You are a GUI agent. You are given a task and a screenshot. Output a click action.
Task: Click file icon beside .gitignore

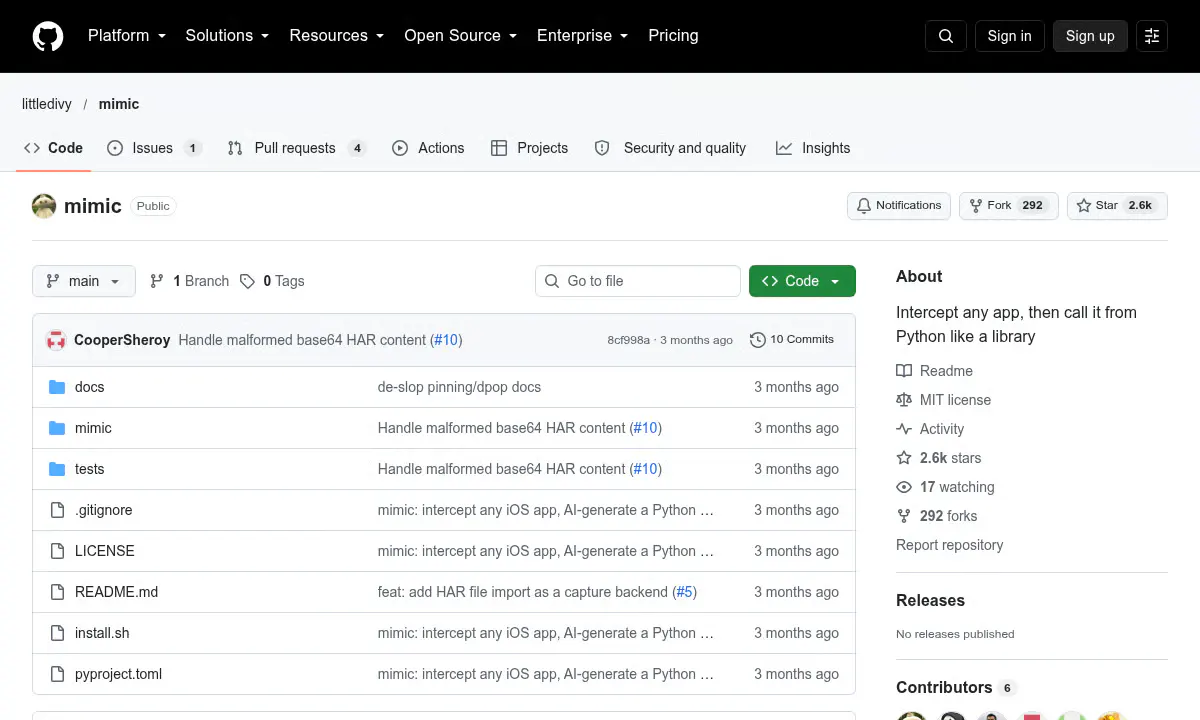[57, 510]
